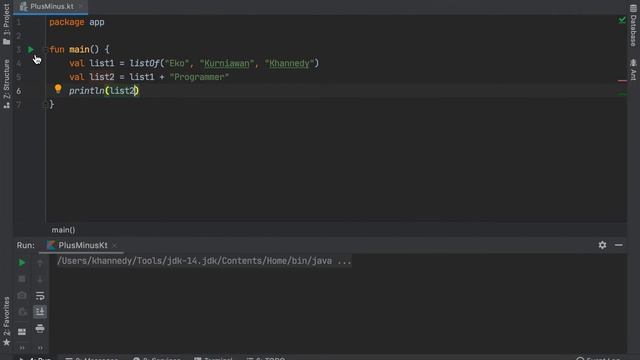Screen dimensions: 640x360
Task: Show more actions under left Run toolbar column
Action: (22, 348)
